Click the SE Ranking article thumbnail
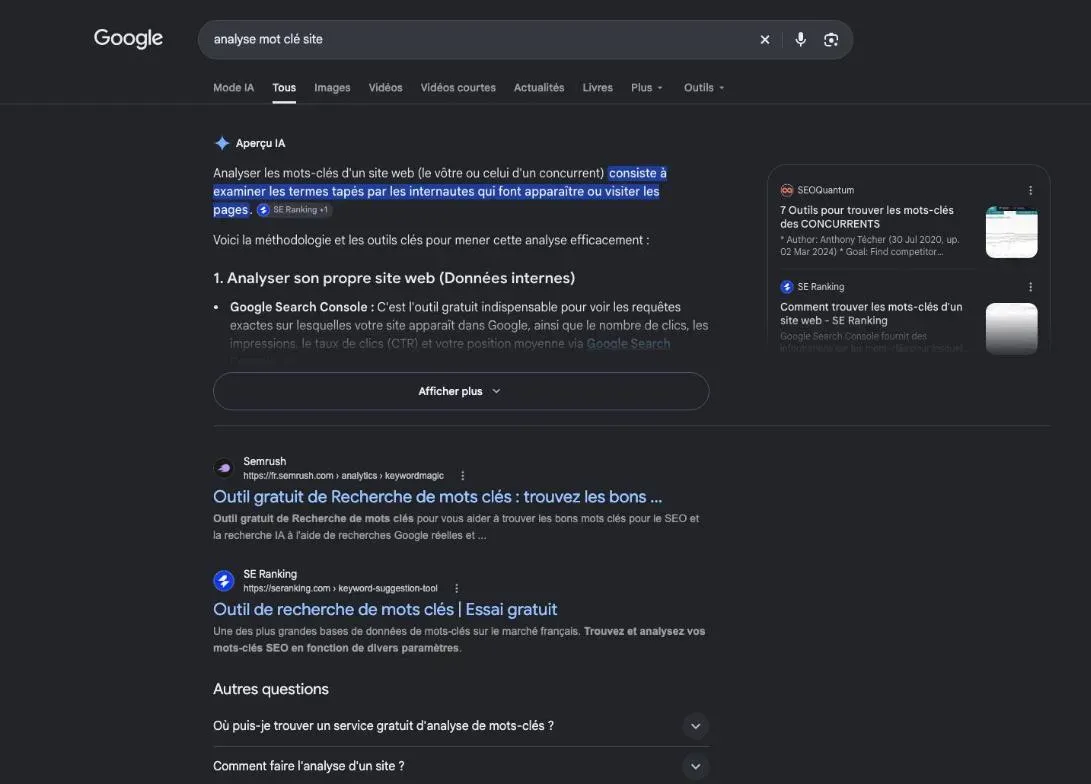This screenshot has height=784, width=1091. [x=1012, y=328]
